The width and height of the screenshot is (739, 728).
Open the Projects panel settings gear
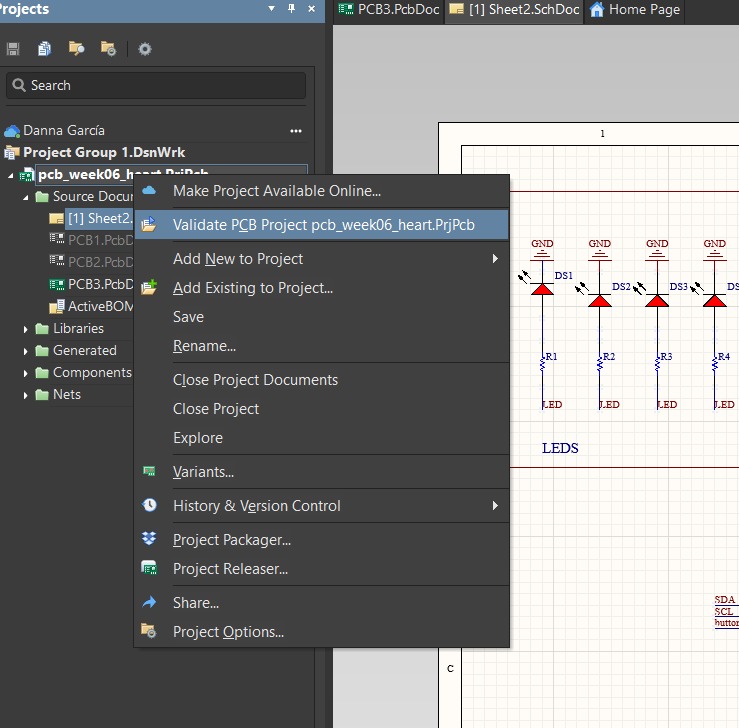coord(145,48)
